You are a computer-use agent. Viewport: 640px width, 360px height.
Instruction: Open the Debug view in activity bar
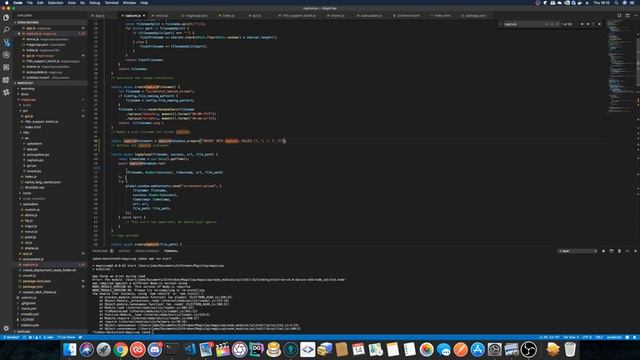6,55
